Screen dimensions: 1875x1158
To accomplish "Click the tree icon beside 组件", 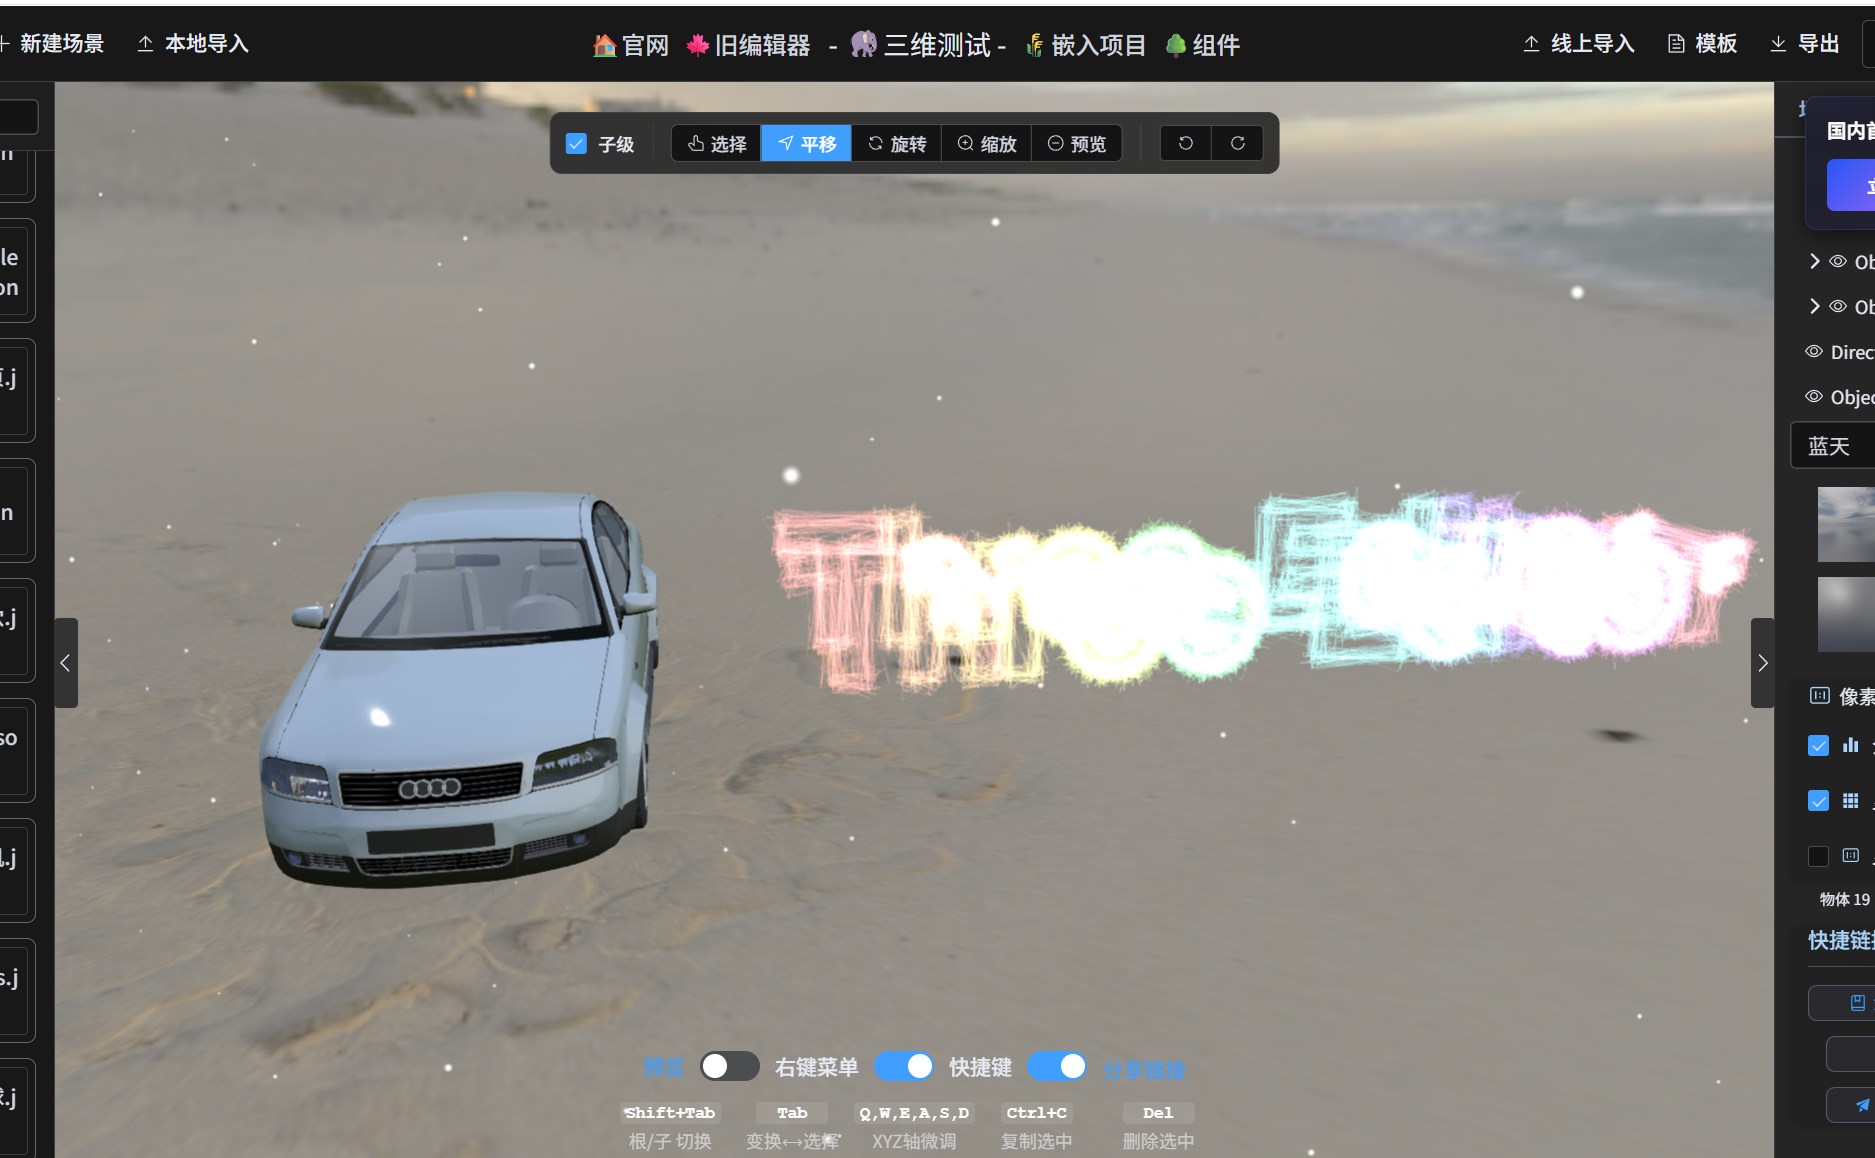I will click(x=1176, y=45).
